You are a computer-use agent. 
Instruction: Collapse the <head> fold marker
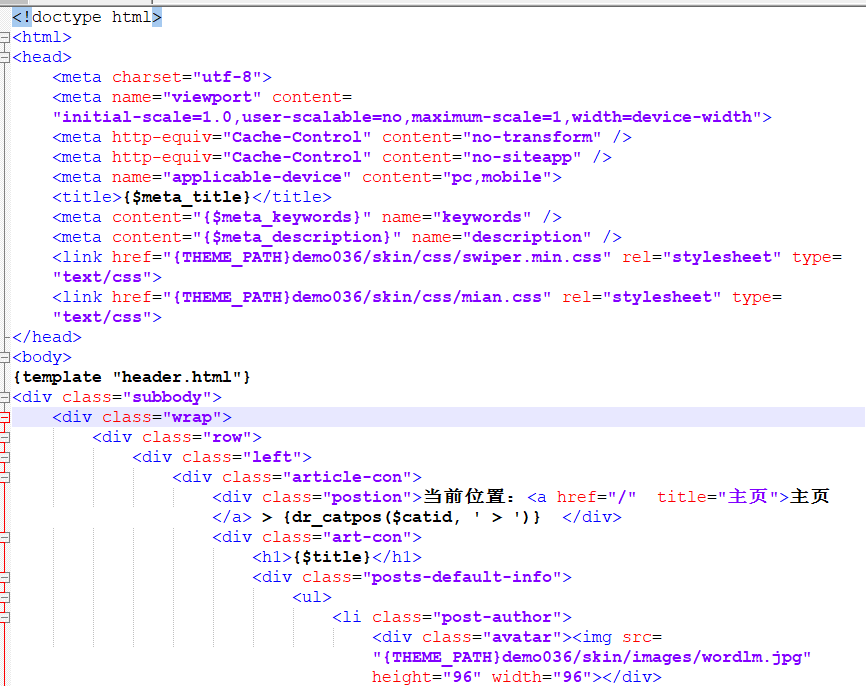5,57
